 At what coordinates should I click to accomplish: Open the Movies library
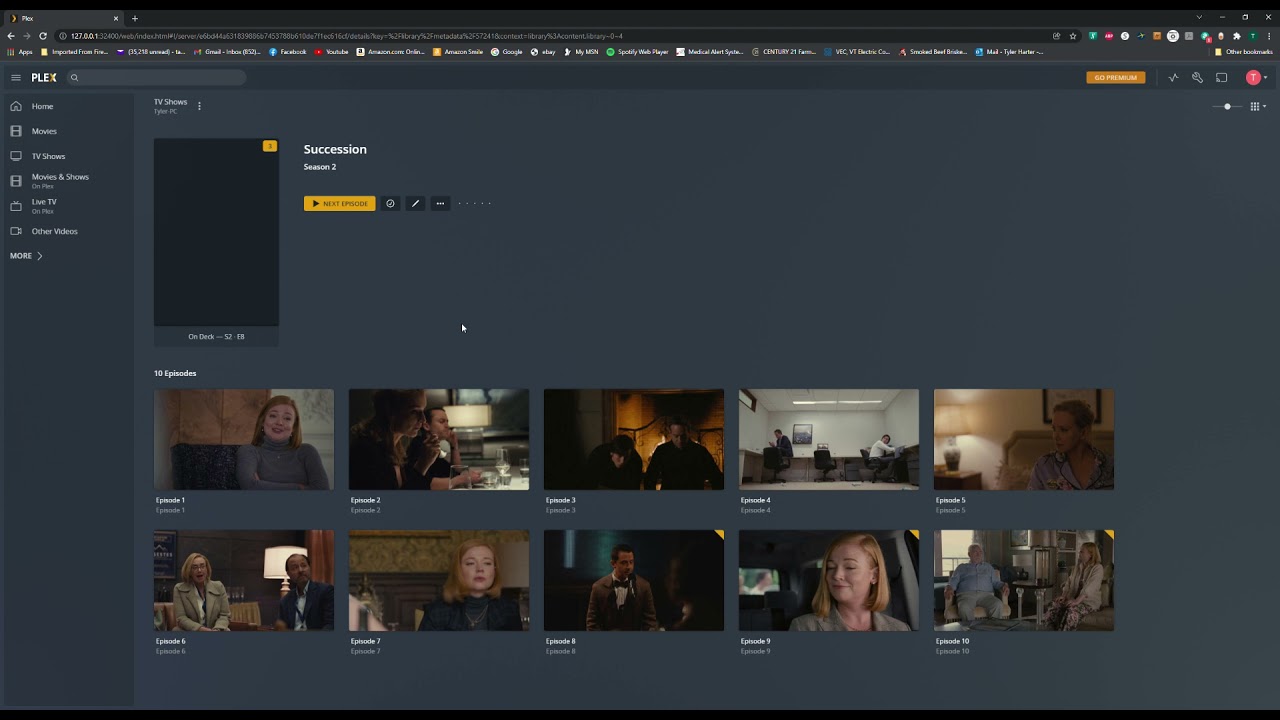point(44,131)
